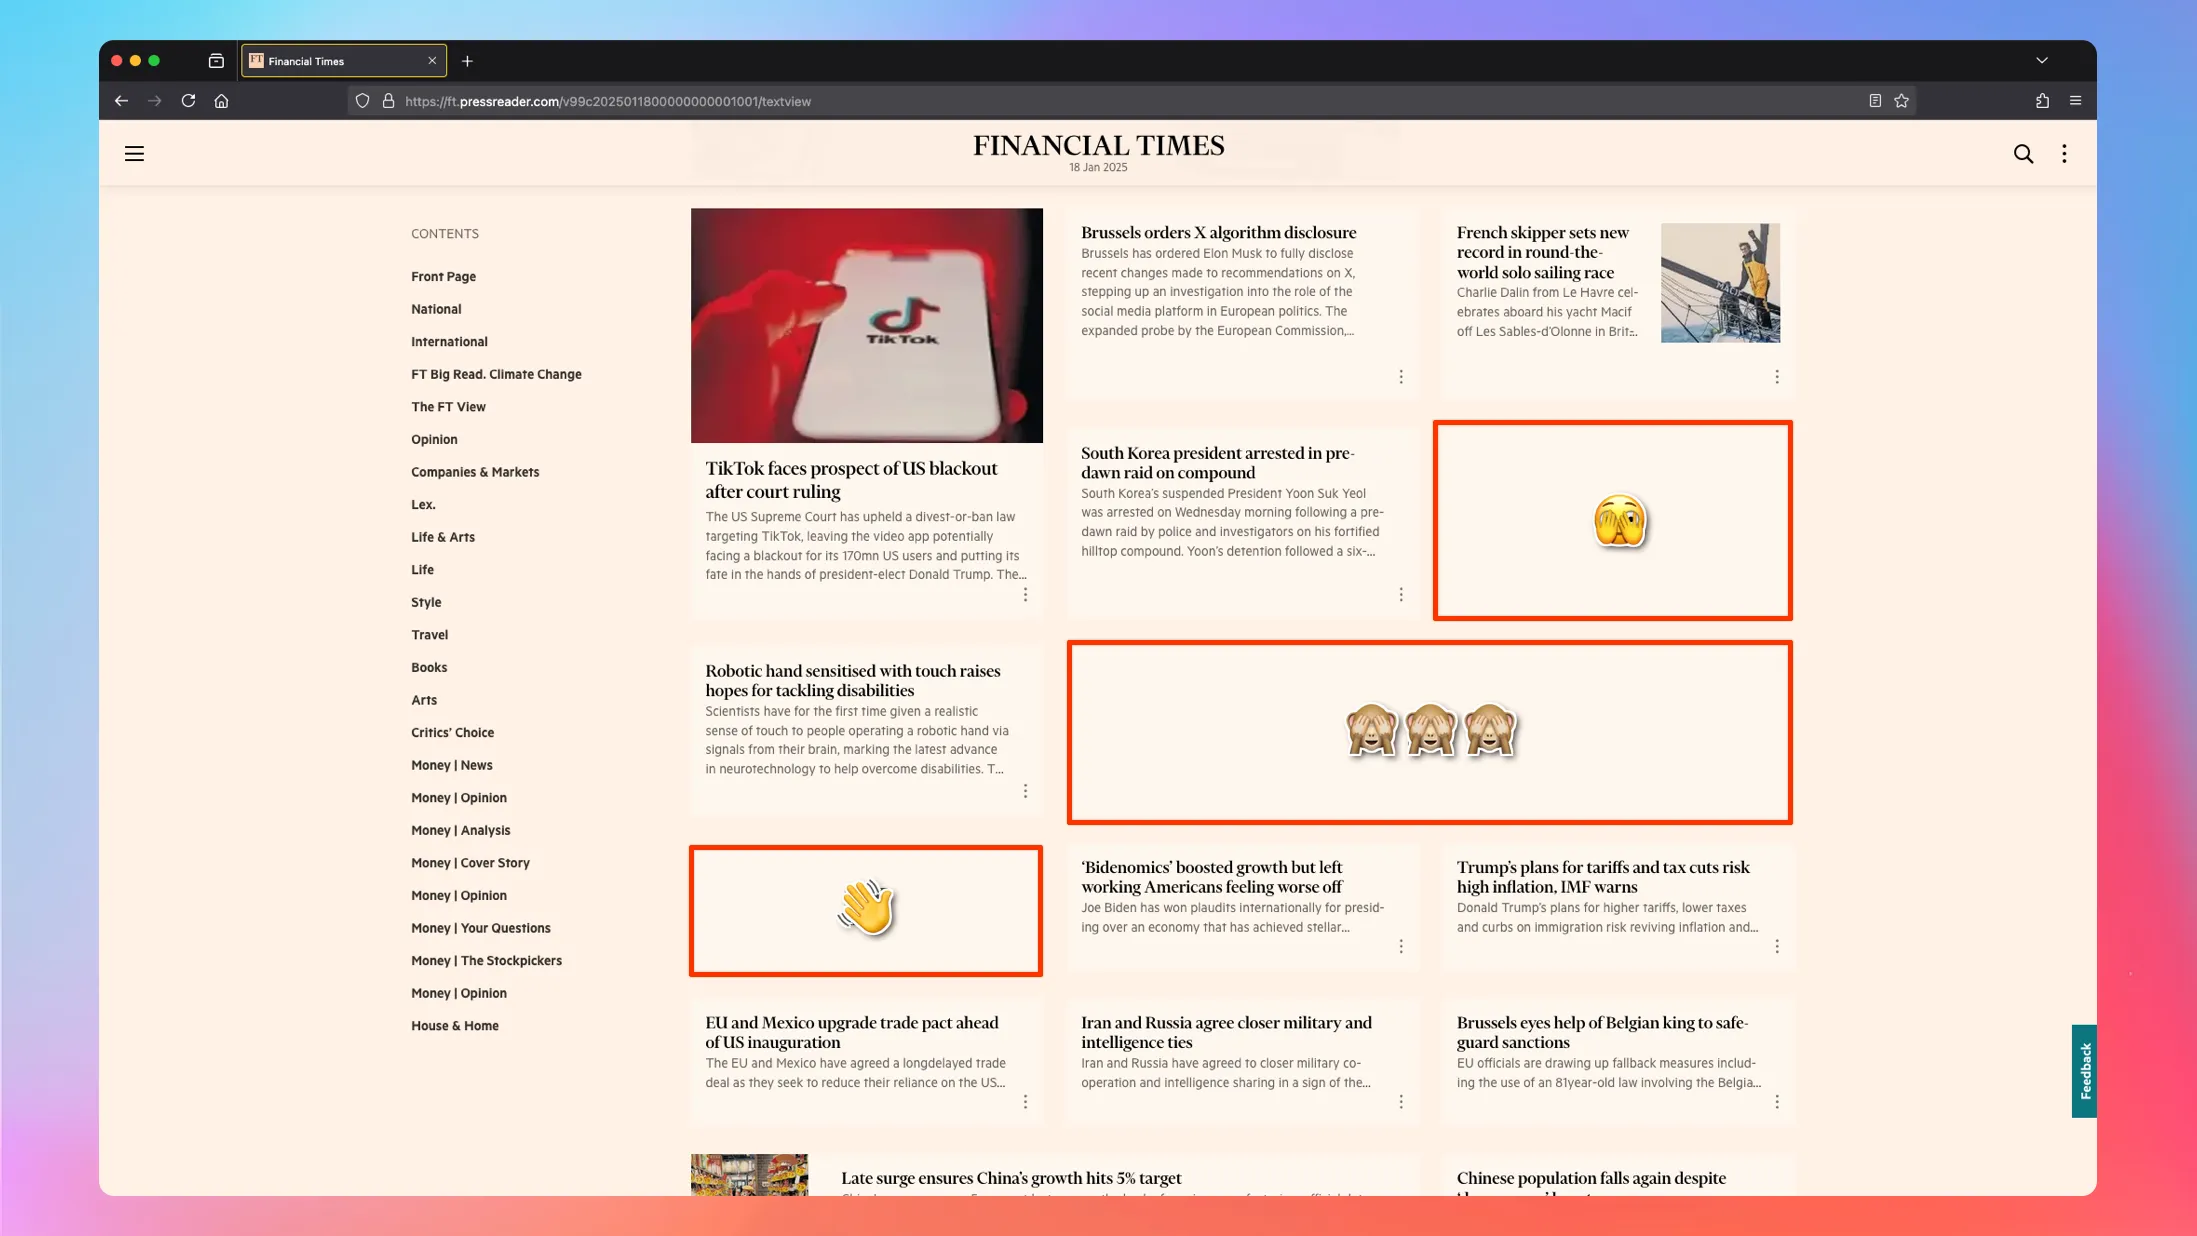Click the French skipper article photo
This screenshot has width=2197, height=1236.
coord(1720,282)
